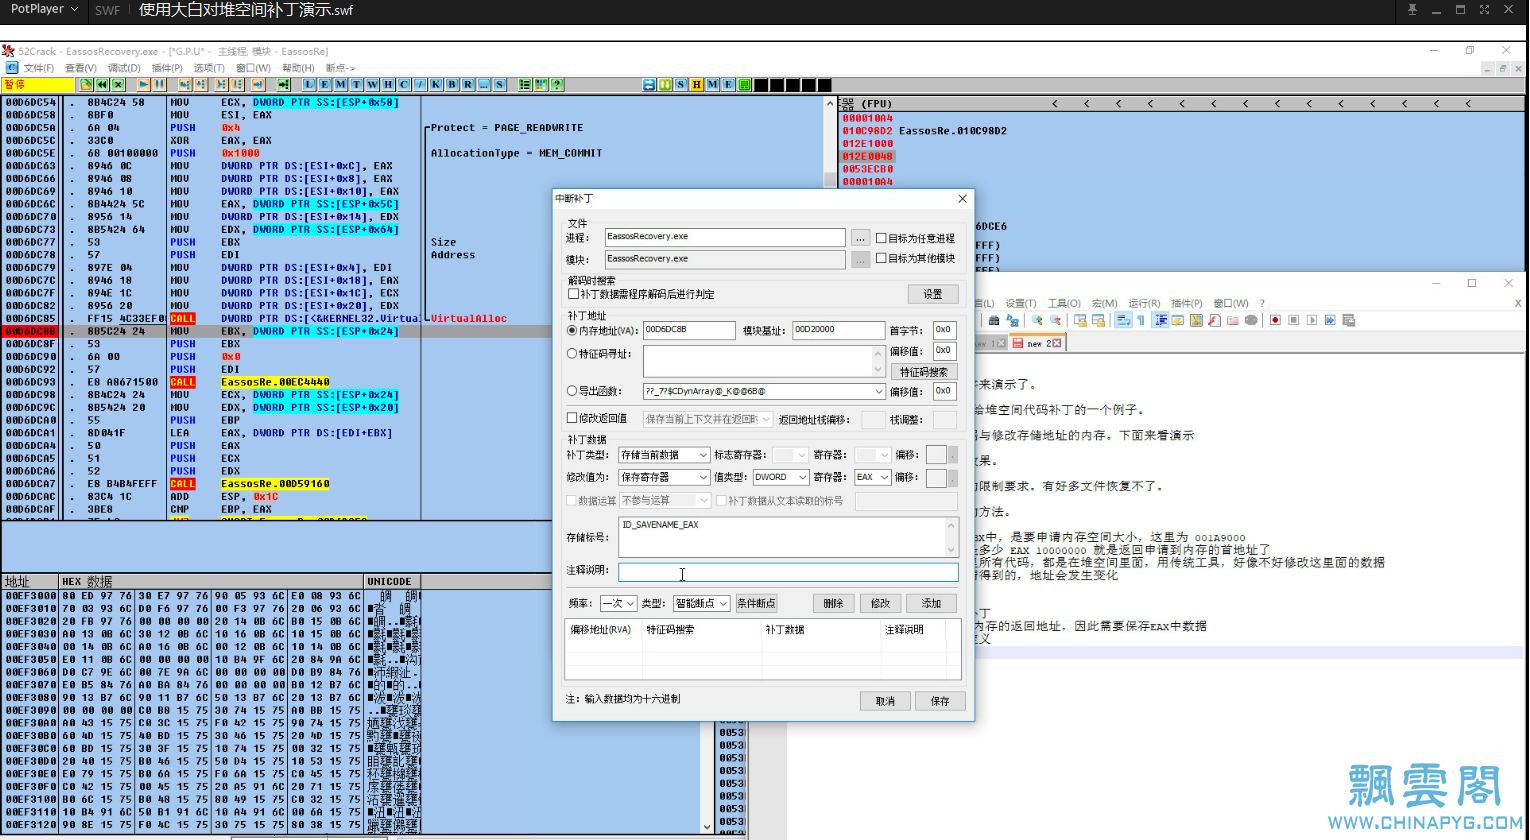The height and width of the screenshot is (840, 1530).
Task: Open Threads window with T toolbar button
Action: pos(357,84)
